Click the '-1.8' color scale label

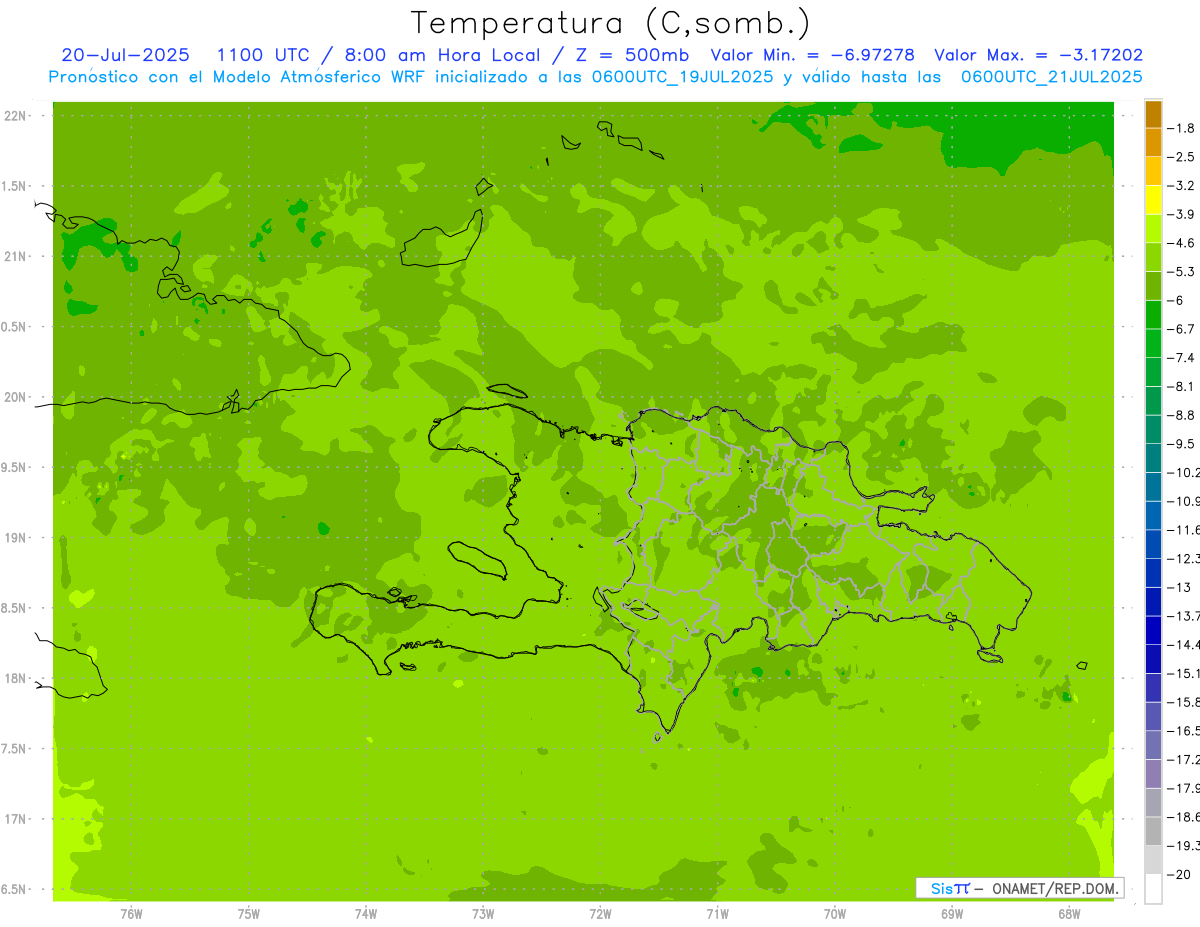coord(1182,128)
